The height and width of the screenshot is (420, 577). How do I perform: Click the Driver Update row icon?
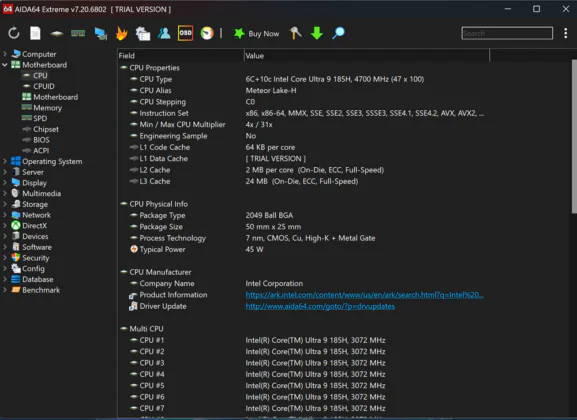(133, 306)
